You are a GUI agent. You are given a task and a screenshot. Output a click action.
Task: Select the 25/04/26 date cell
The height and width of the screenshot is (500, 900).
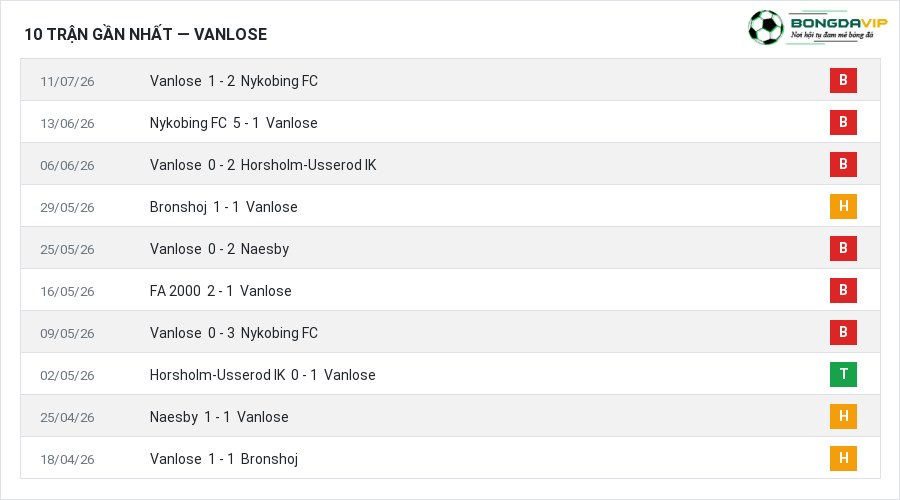coord(67,417)
